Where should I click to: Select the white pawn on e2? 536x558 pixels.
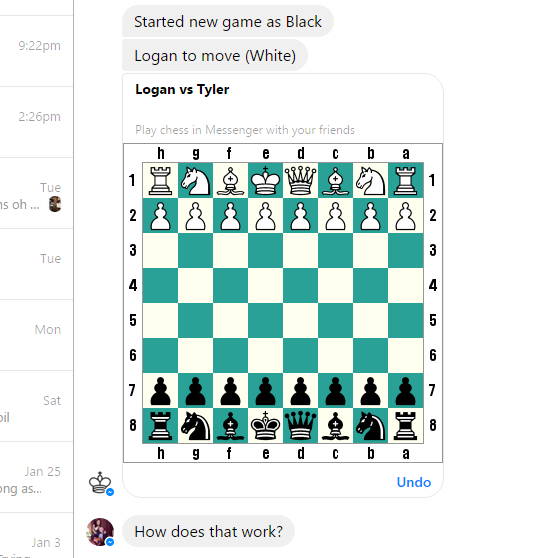(x=266, y=216)
